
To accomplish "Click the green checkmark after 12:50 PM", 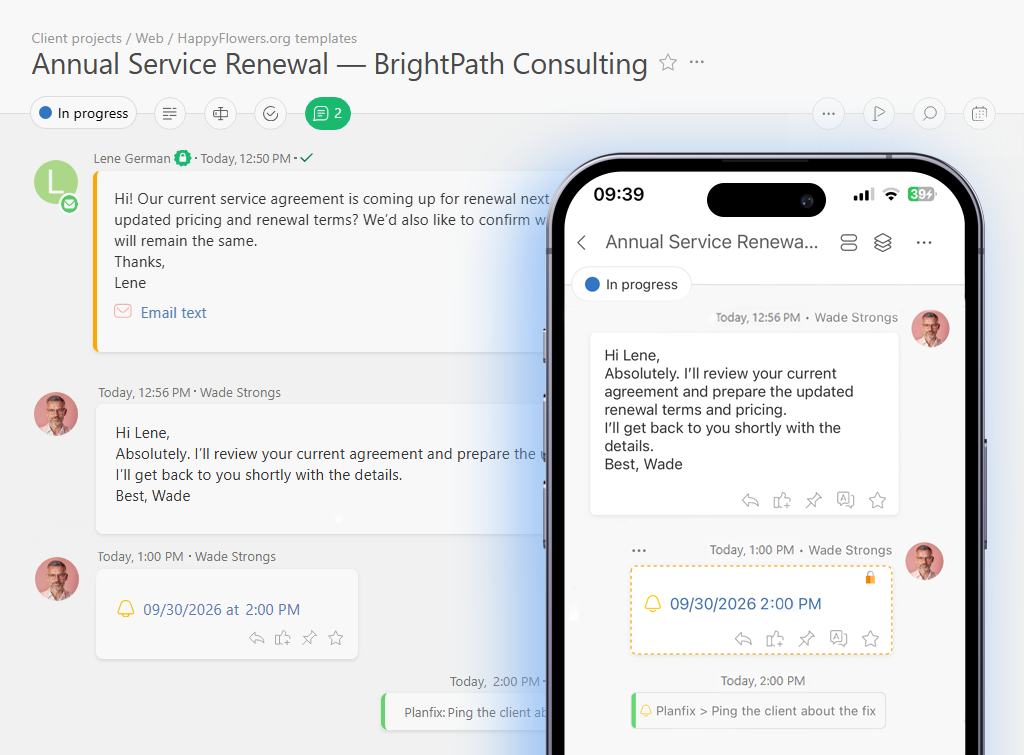I will (x=306, y=158).
